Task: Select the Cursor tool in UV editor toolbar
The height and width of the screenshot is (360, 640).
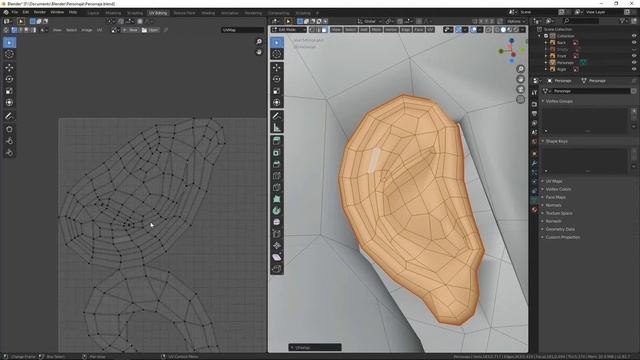Action: [9, 54]
